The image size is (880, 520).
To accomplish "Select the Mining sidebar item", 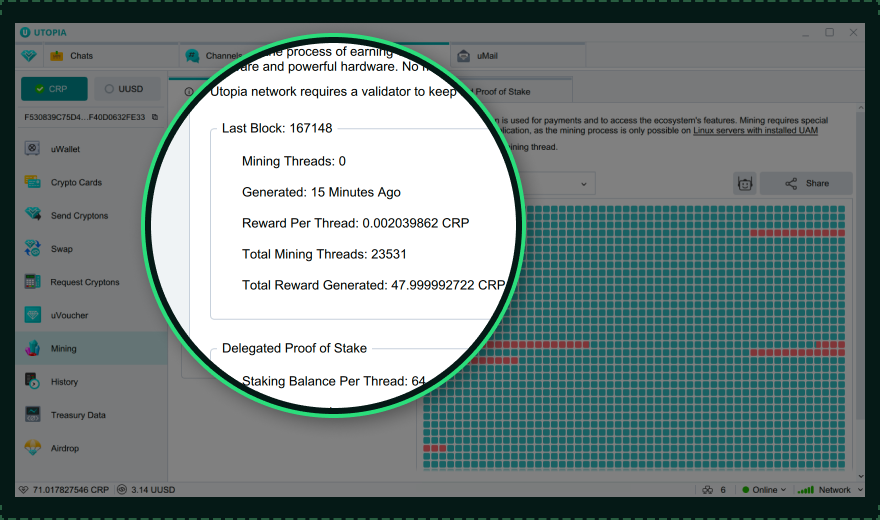I will (91, 348).
